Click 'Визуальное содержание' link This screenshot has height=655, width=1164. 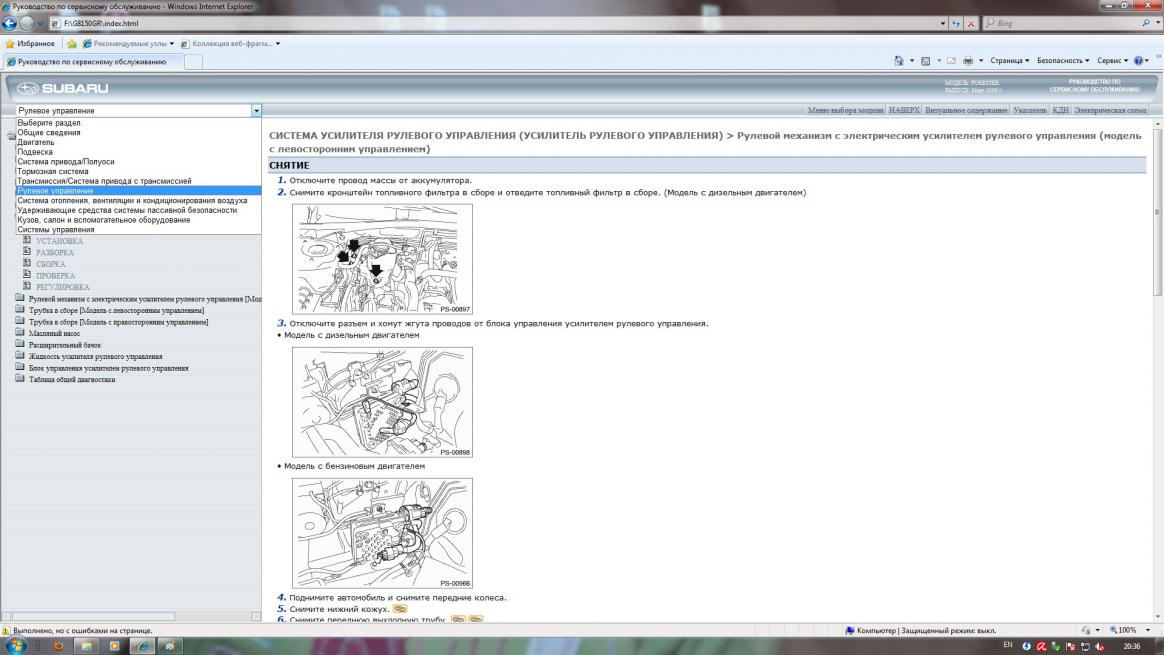[x=966, y=111]
